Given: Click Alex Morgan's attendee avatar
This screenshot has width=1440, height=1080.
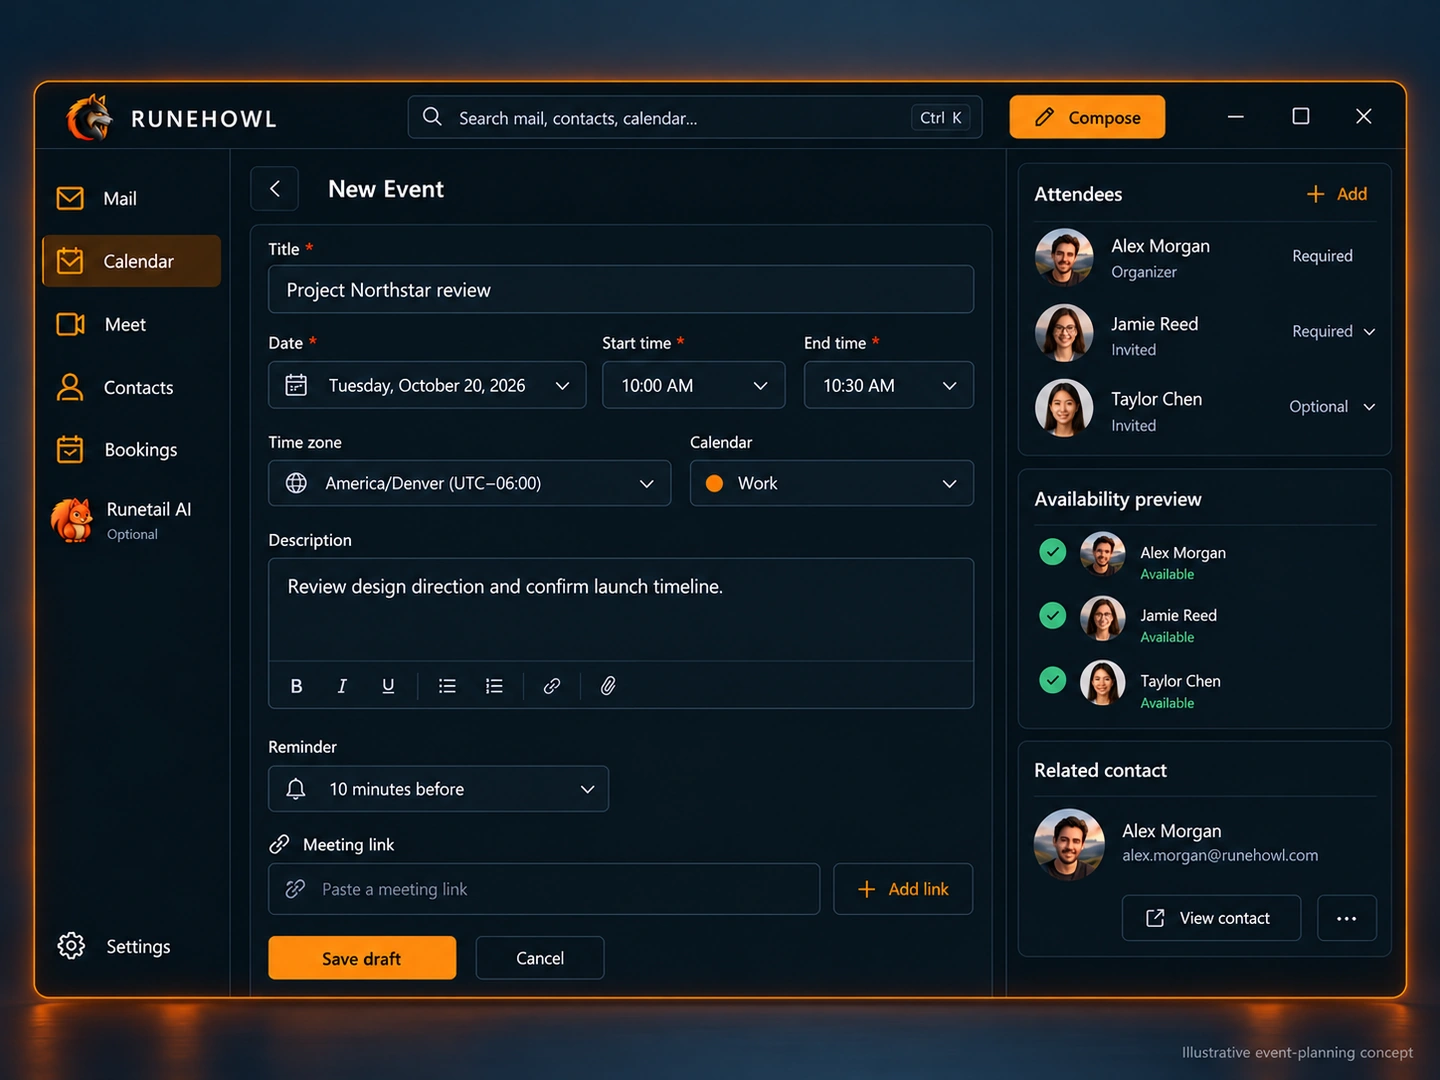Looking at the screenshot, I should point(1064,257).
